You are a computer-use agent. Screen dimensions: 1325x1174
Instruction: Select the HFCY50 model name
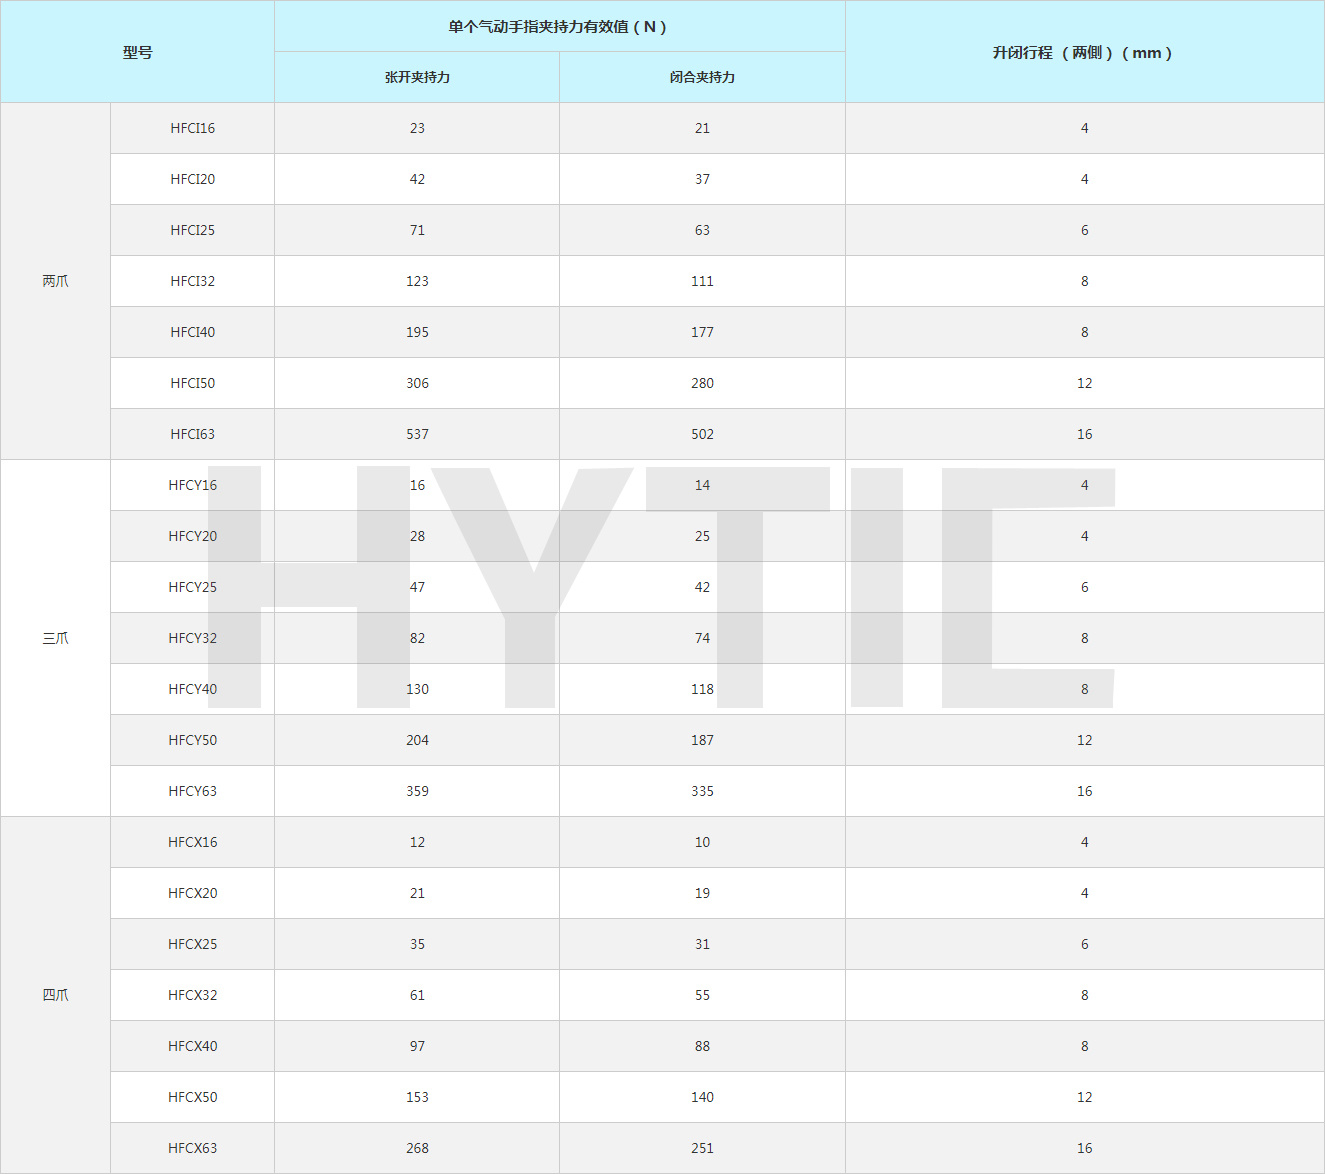[x=192, y=740]
